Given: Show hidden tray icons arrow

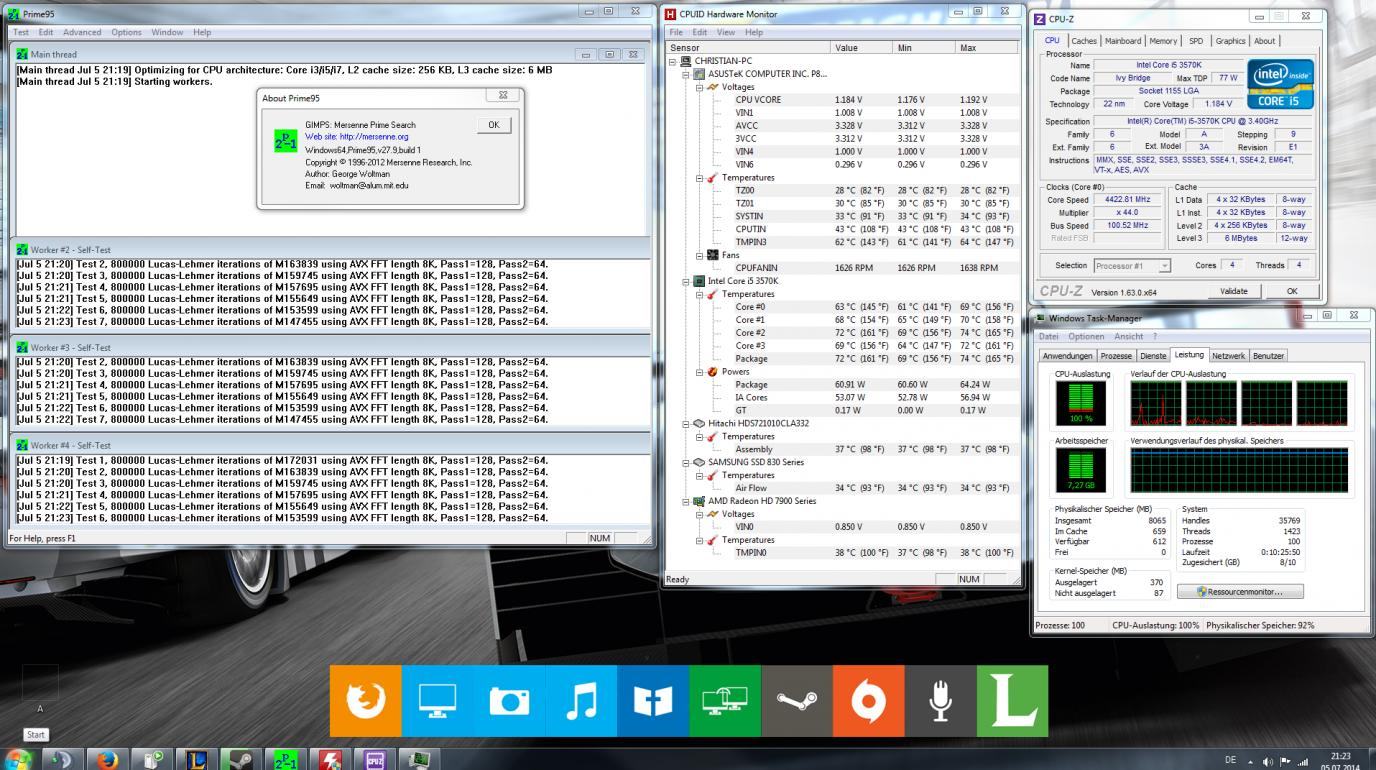Looking at the screenshot, I should 1252,760.
